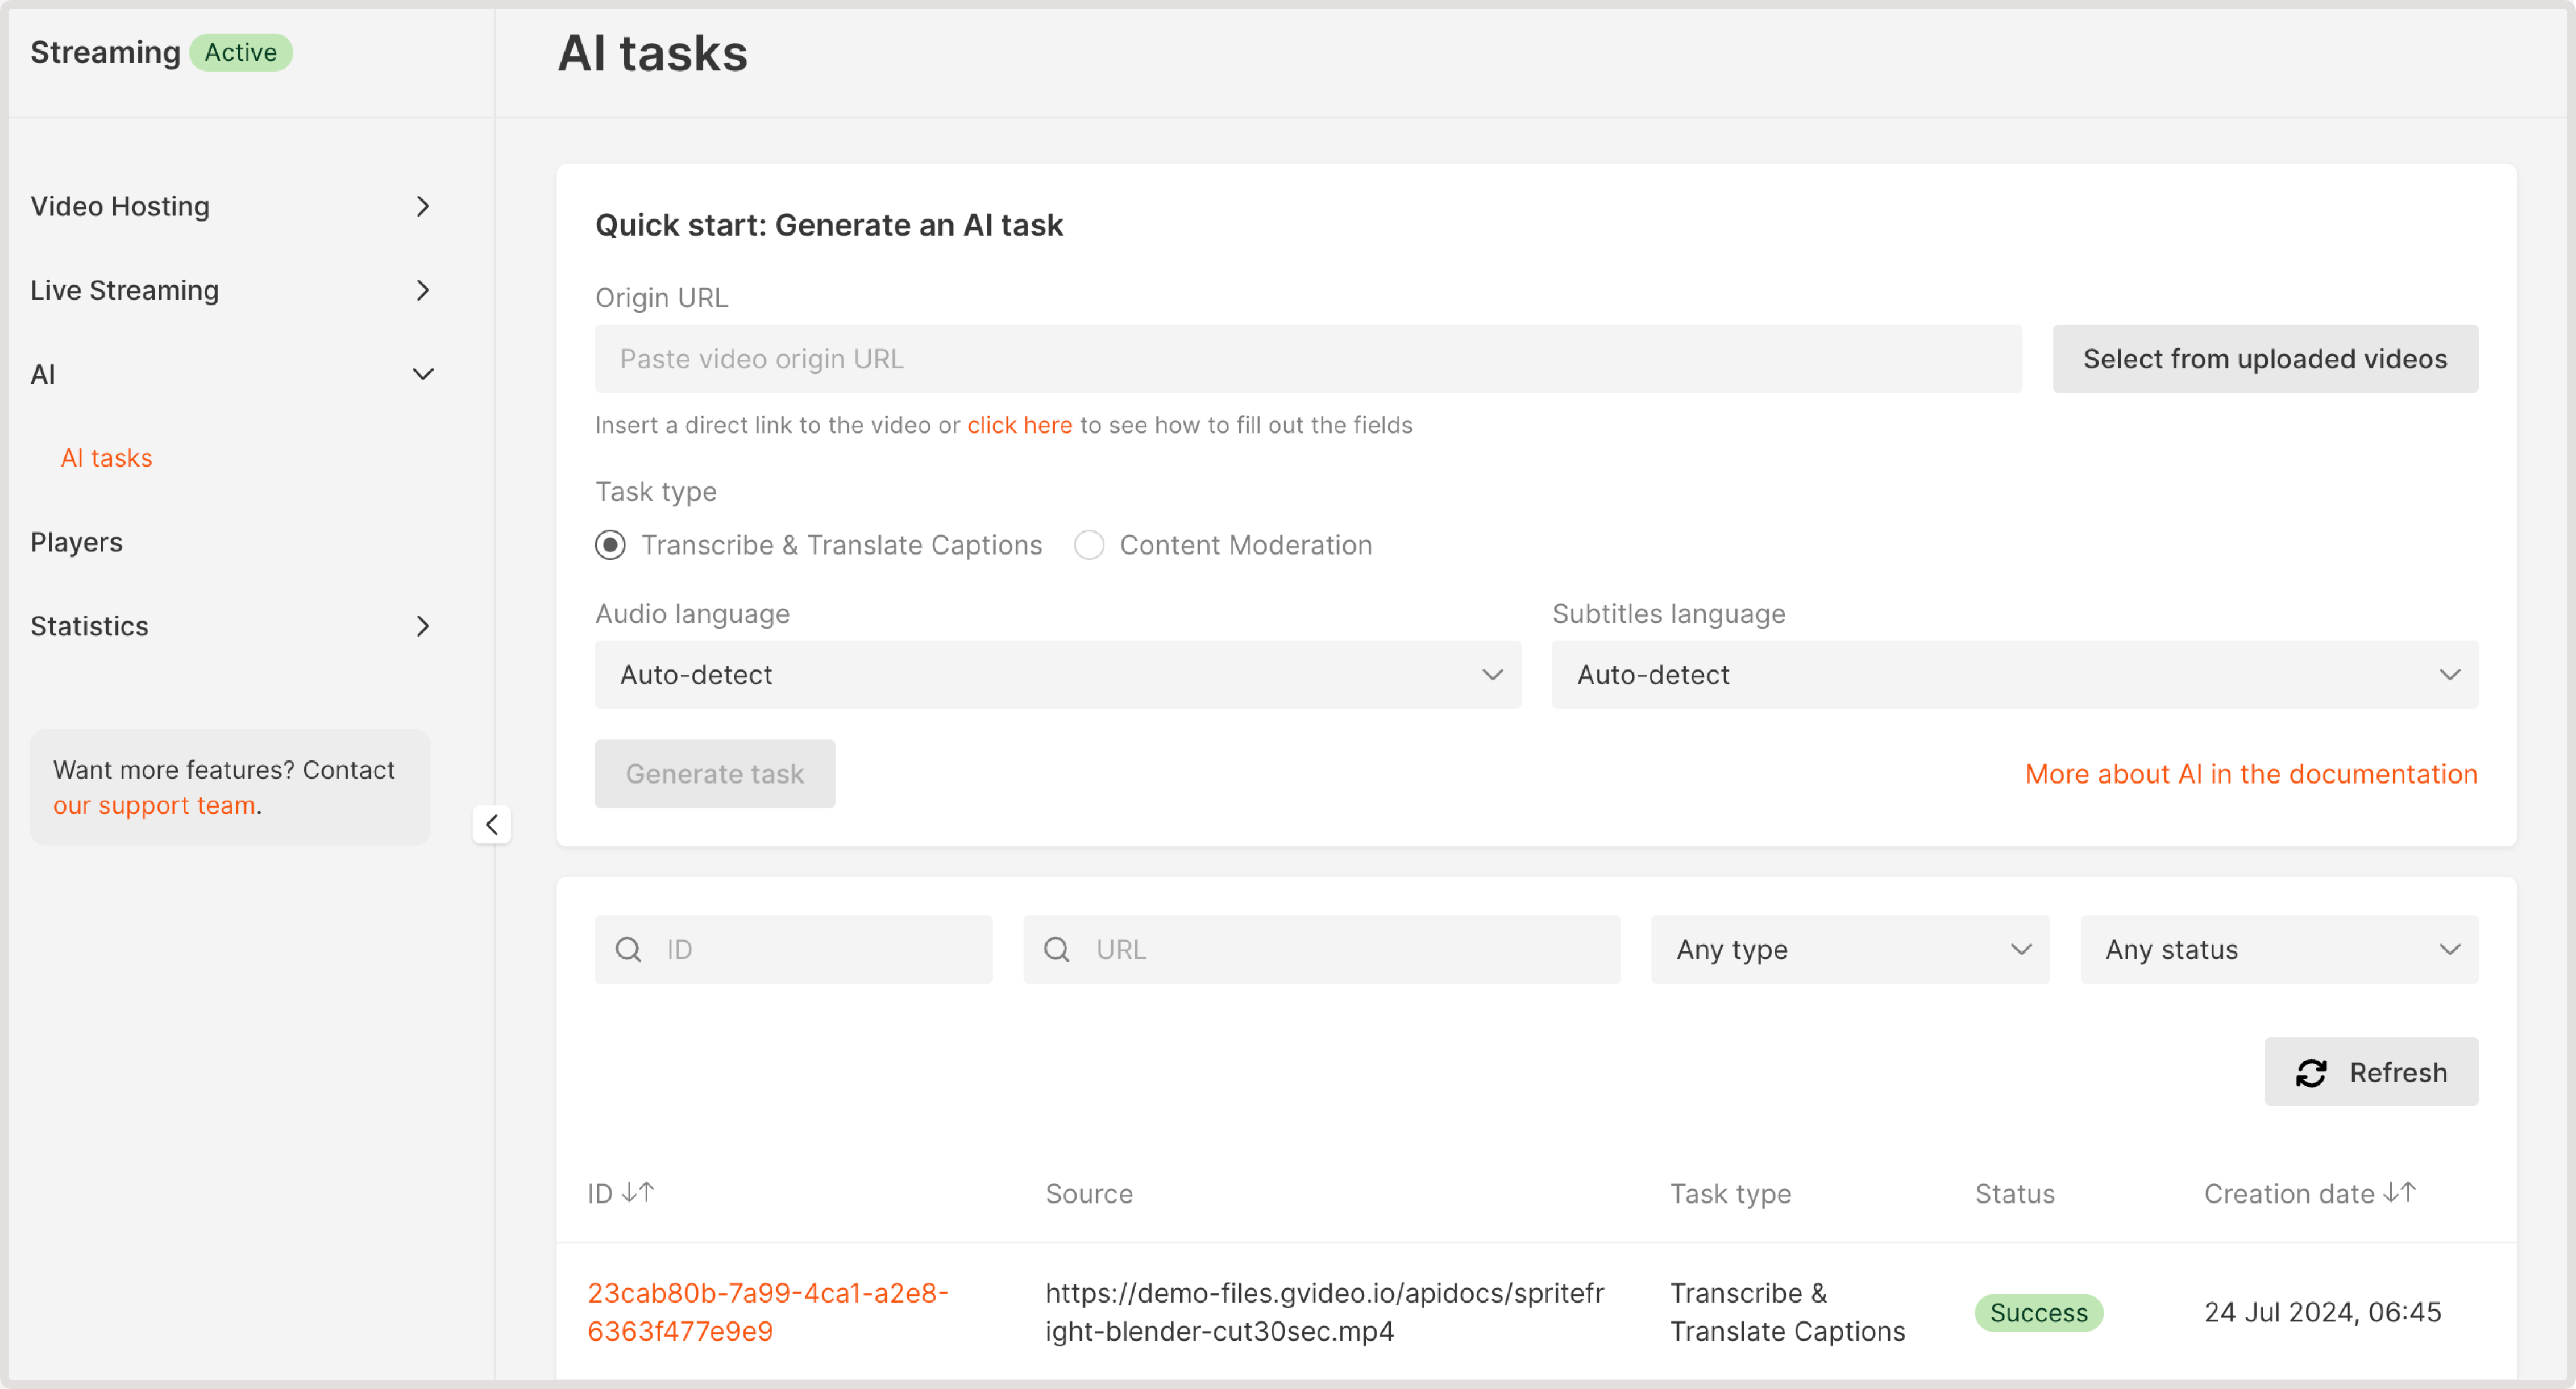Open More about AI in the documentation
This screenshot has width=2576, height=1389.
pos(2251,773)
